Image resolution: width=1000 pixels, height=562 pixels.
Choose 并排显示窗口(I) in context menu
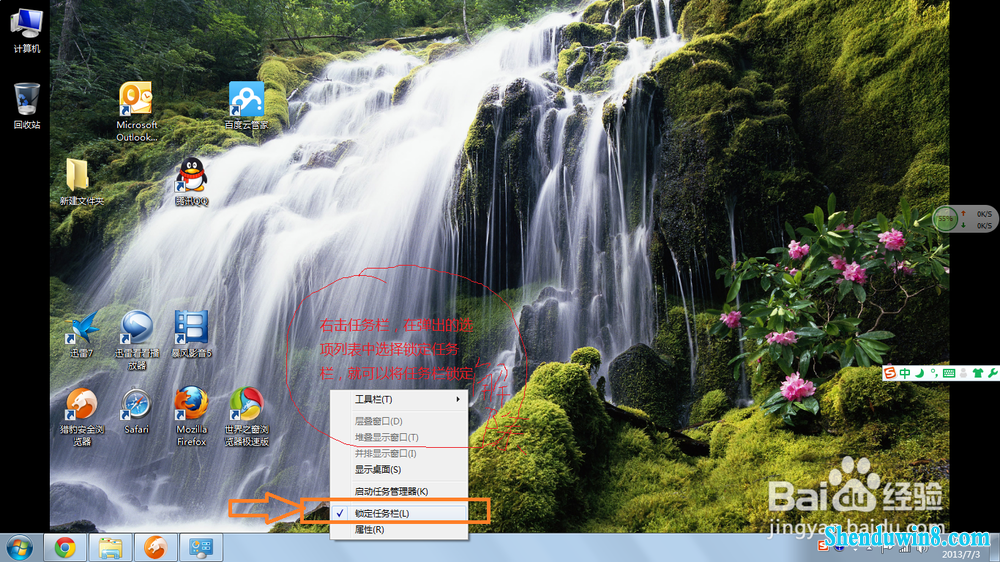point(399,453)
